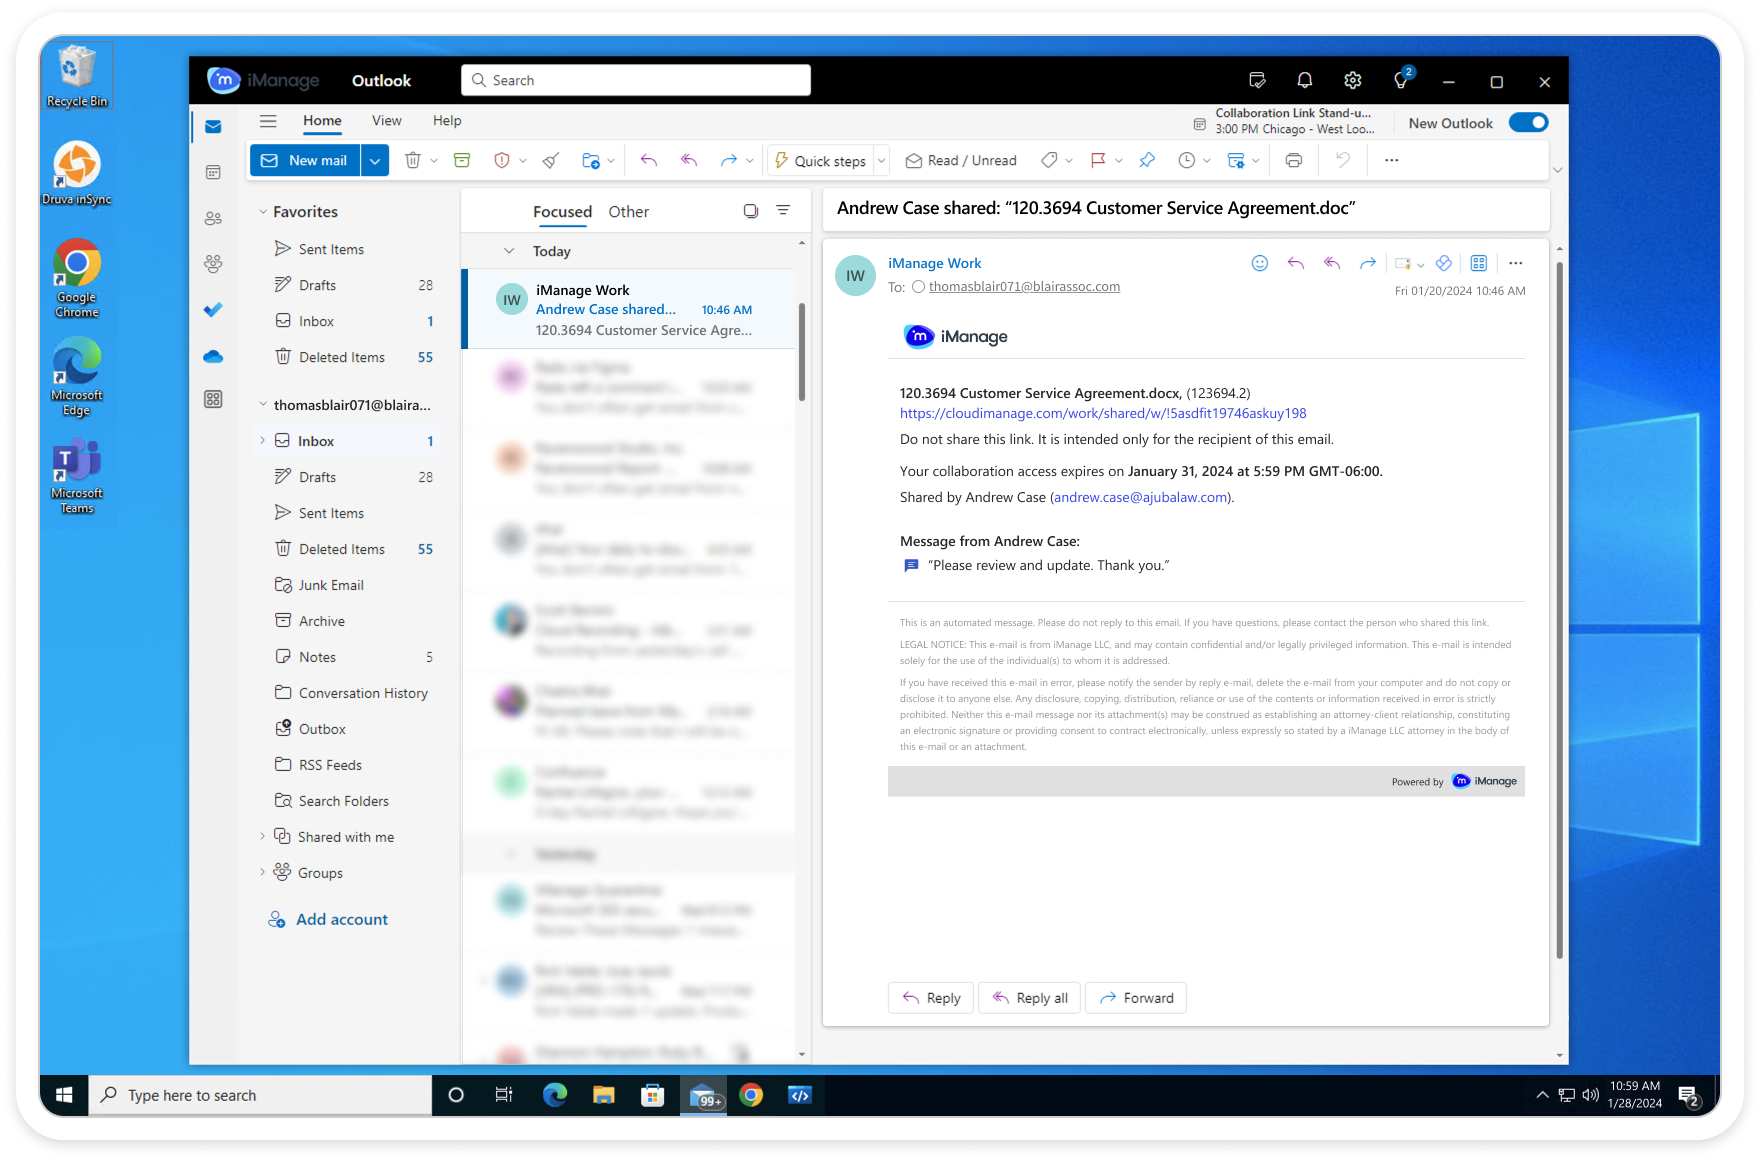Toggle the select-messages checkbox icon
The width and height of the screenshot is (1760, 1160).
pos(751,211)
